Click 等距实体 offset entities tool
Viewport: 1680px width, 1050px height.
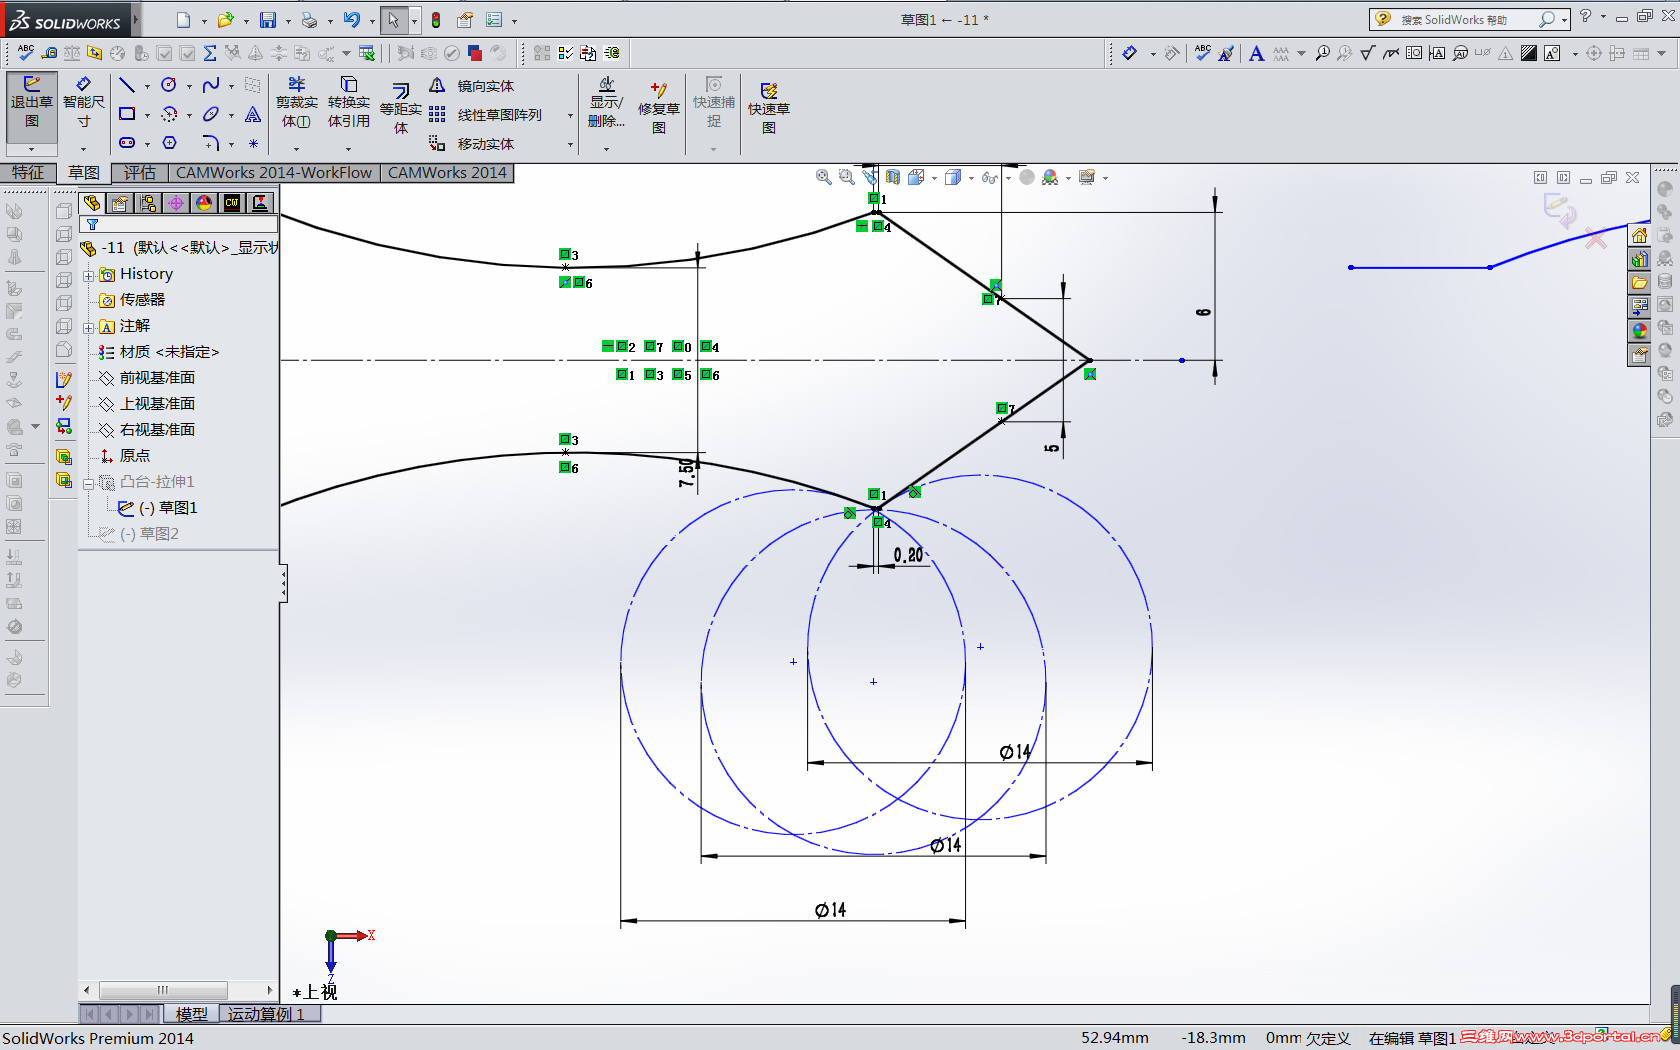pyautogui.click(x=401, y=108)
